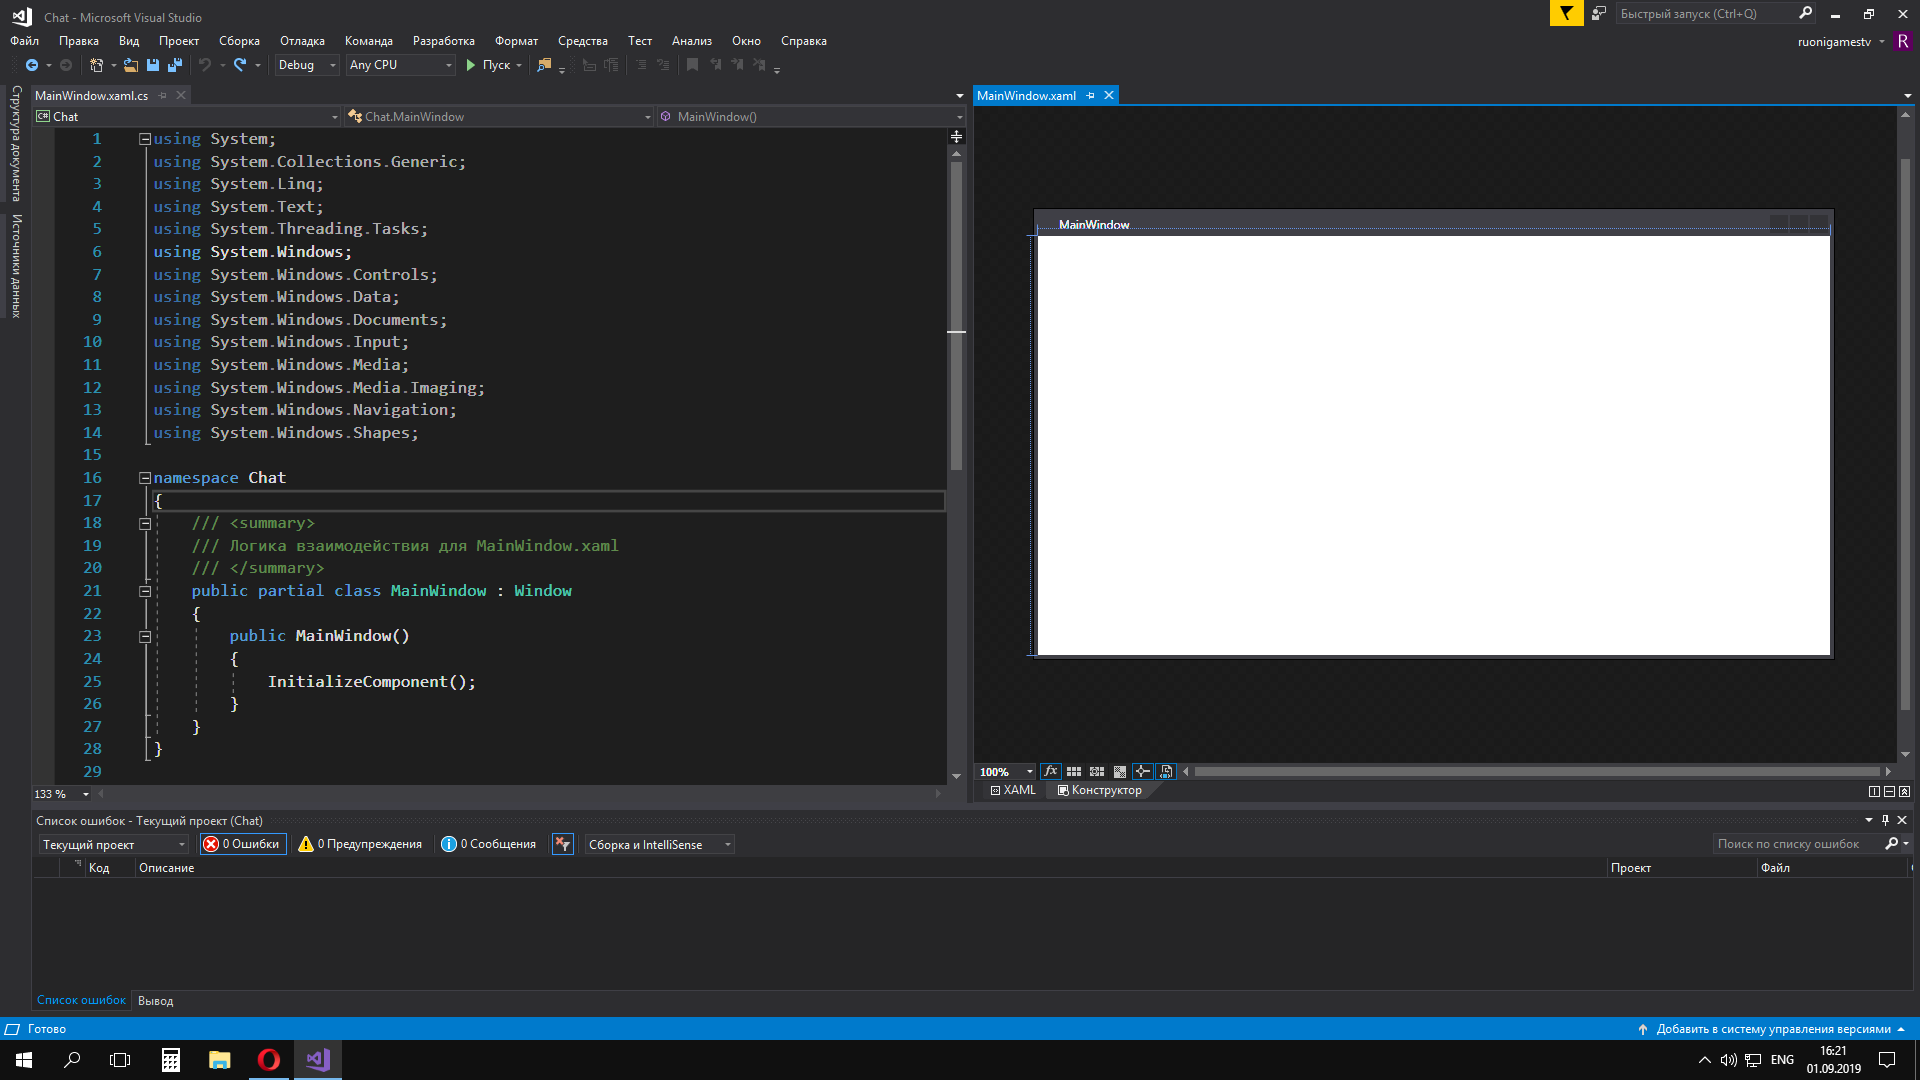Open the Текущий проект scope dropdown
Screen dimensions: 1920x1080
[113, 845]
